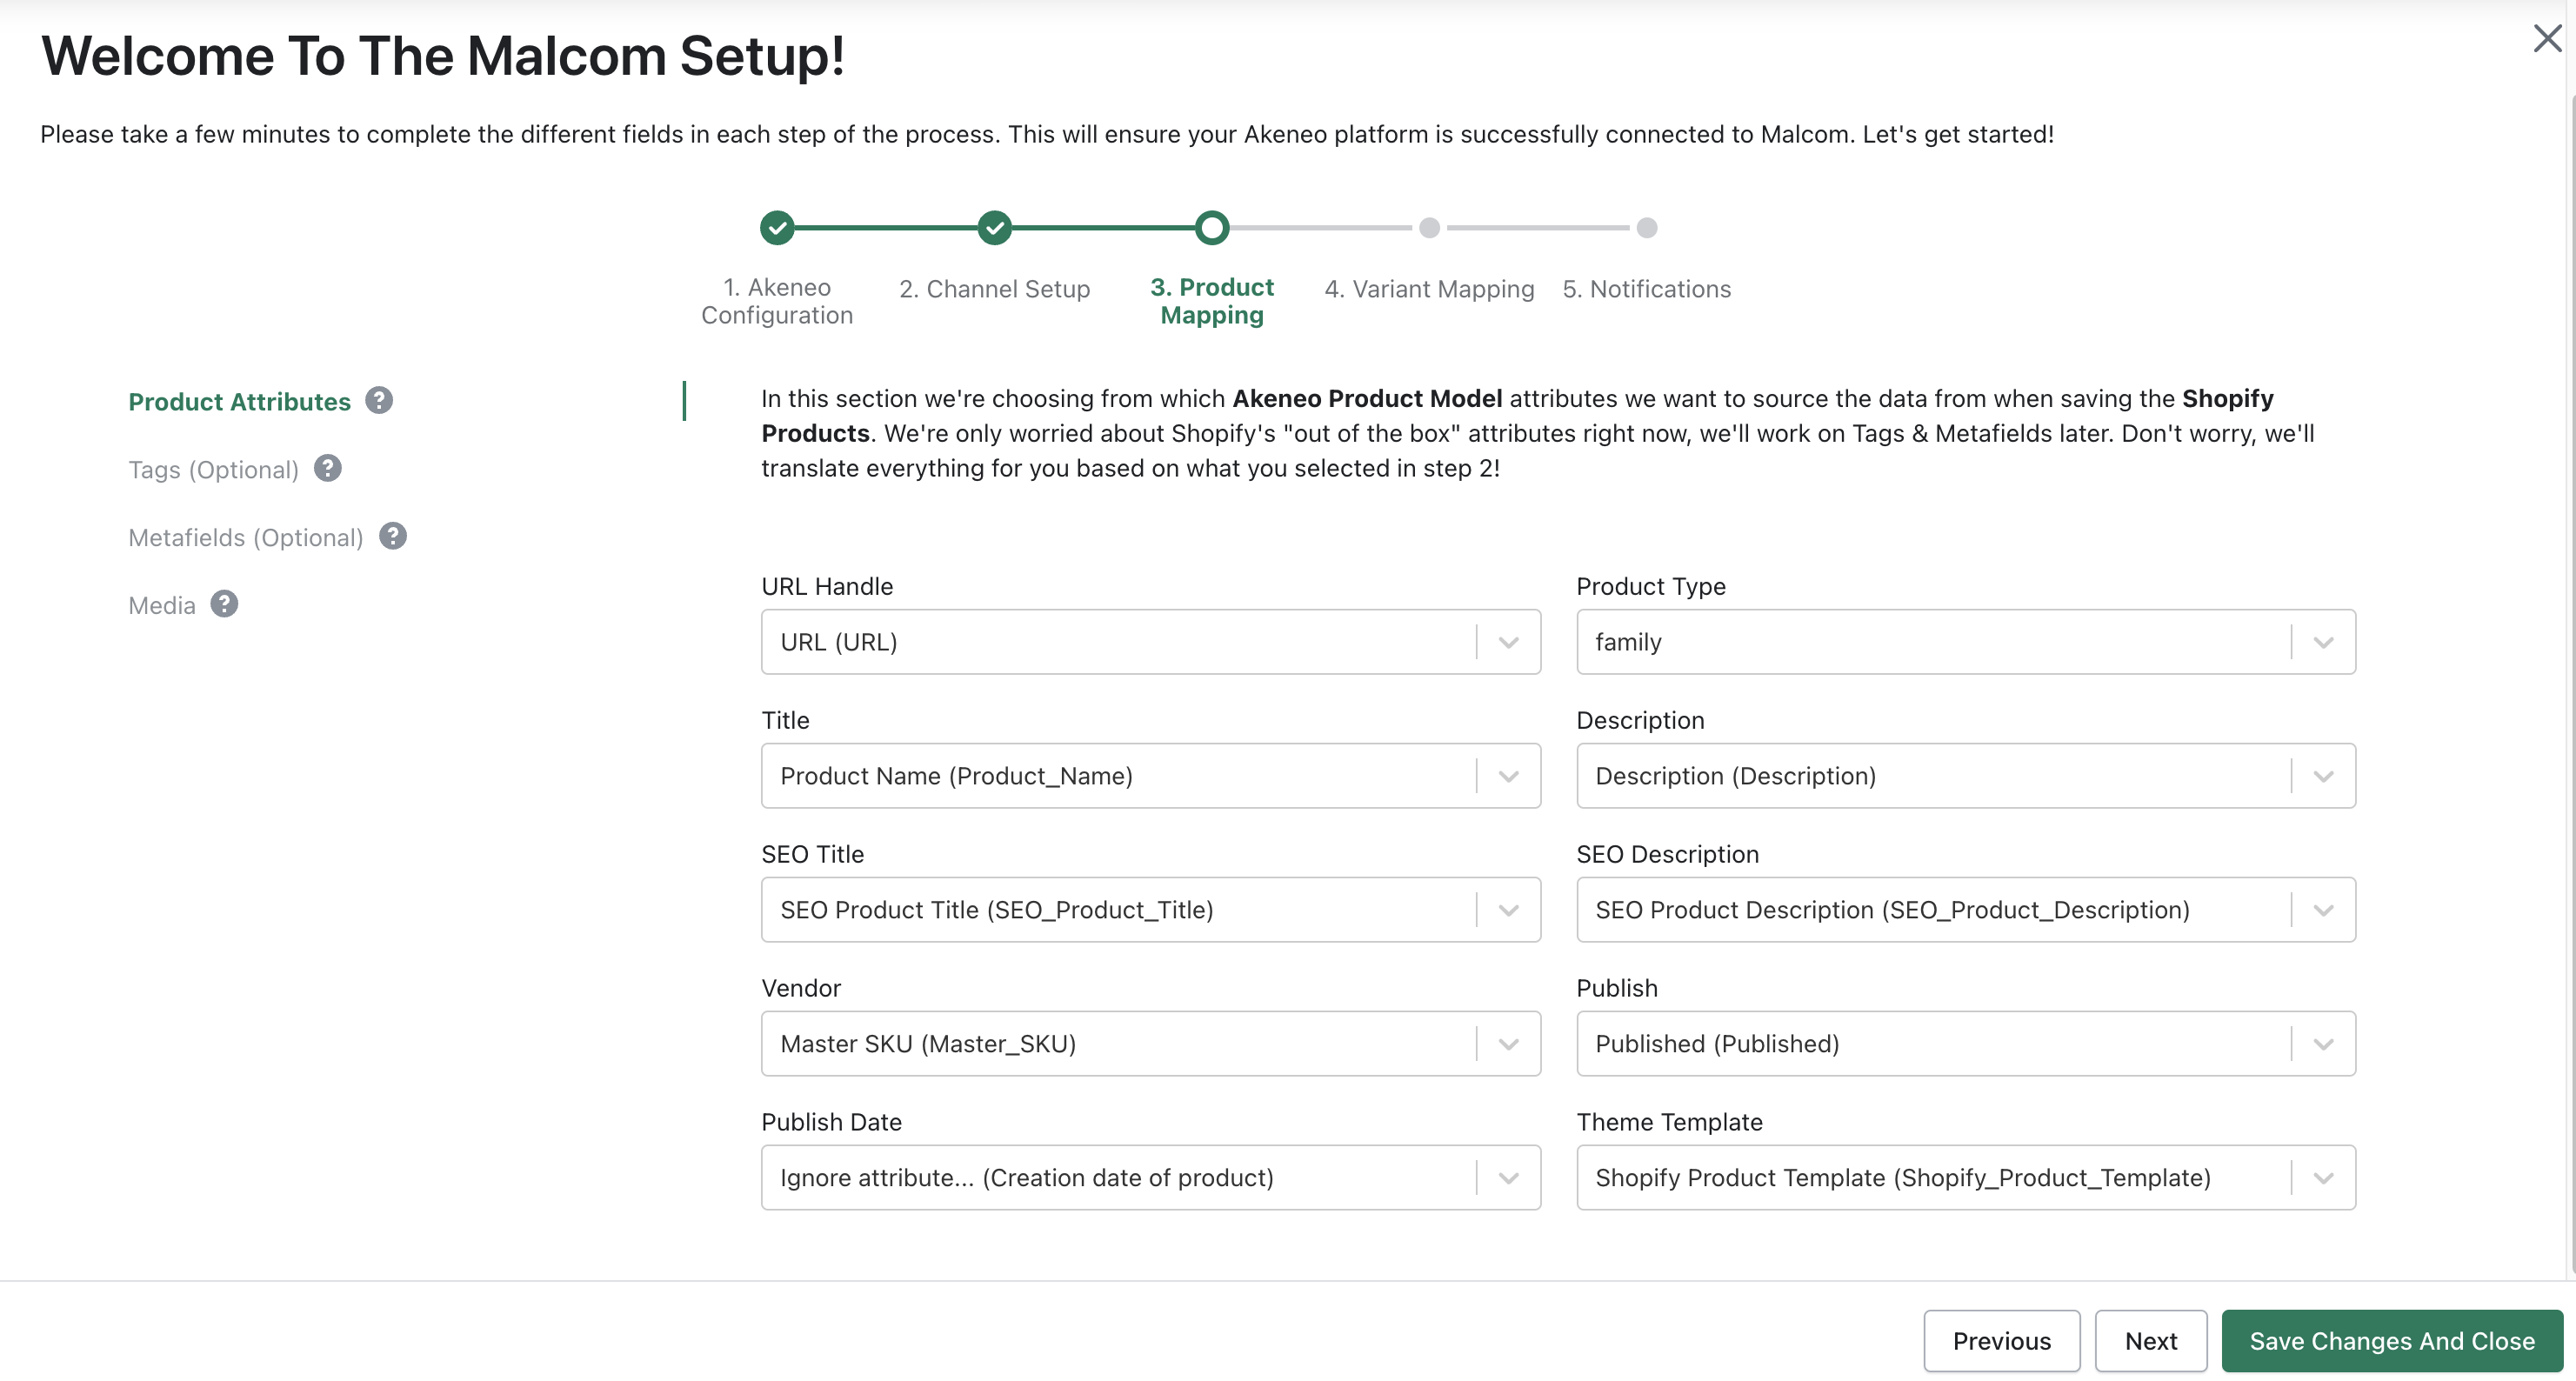This screenshot has width=2576, height=1381.
Task: Open the Product Type dropdown arrow
Action: pyautogui.click(x=2323, y=642)
